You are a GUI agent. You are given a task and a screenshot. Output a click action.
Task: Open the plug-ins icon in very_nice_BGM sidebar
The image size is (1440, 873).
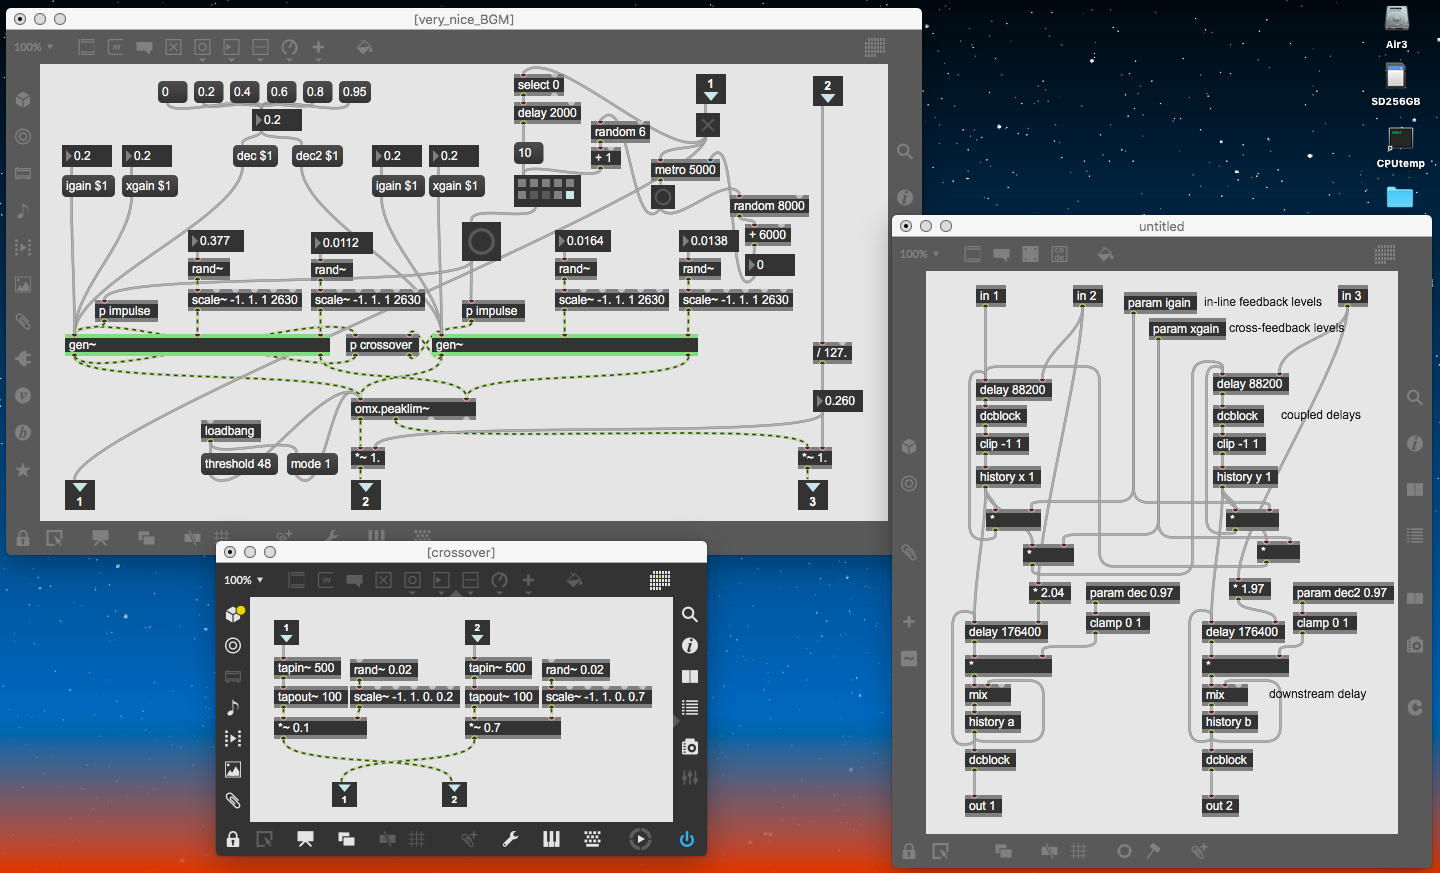coord(23,359)
